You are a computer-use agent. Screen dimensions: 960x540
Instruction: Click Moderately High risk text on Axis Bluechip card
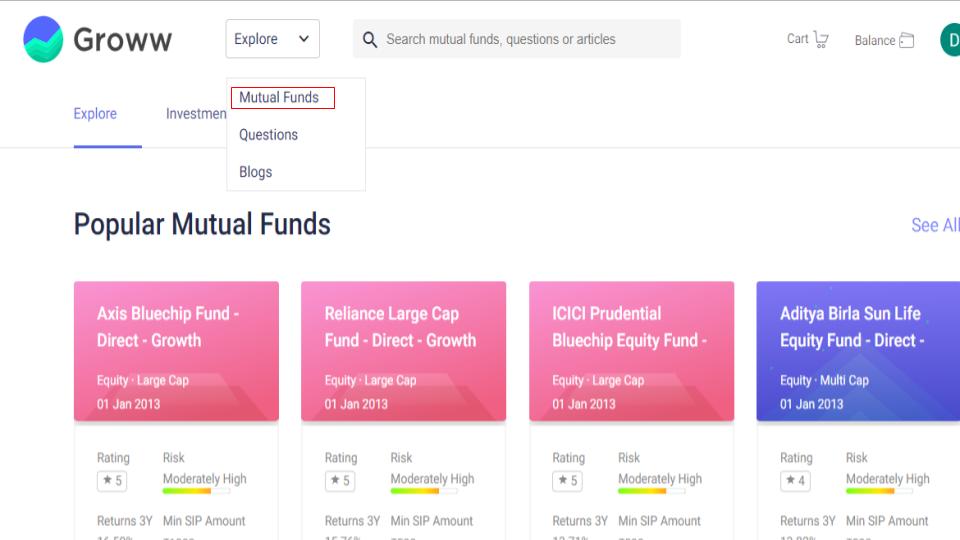(204, 479)
